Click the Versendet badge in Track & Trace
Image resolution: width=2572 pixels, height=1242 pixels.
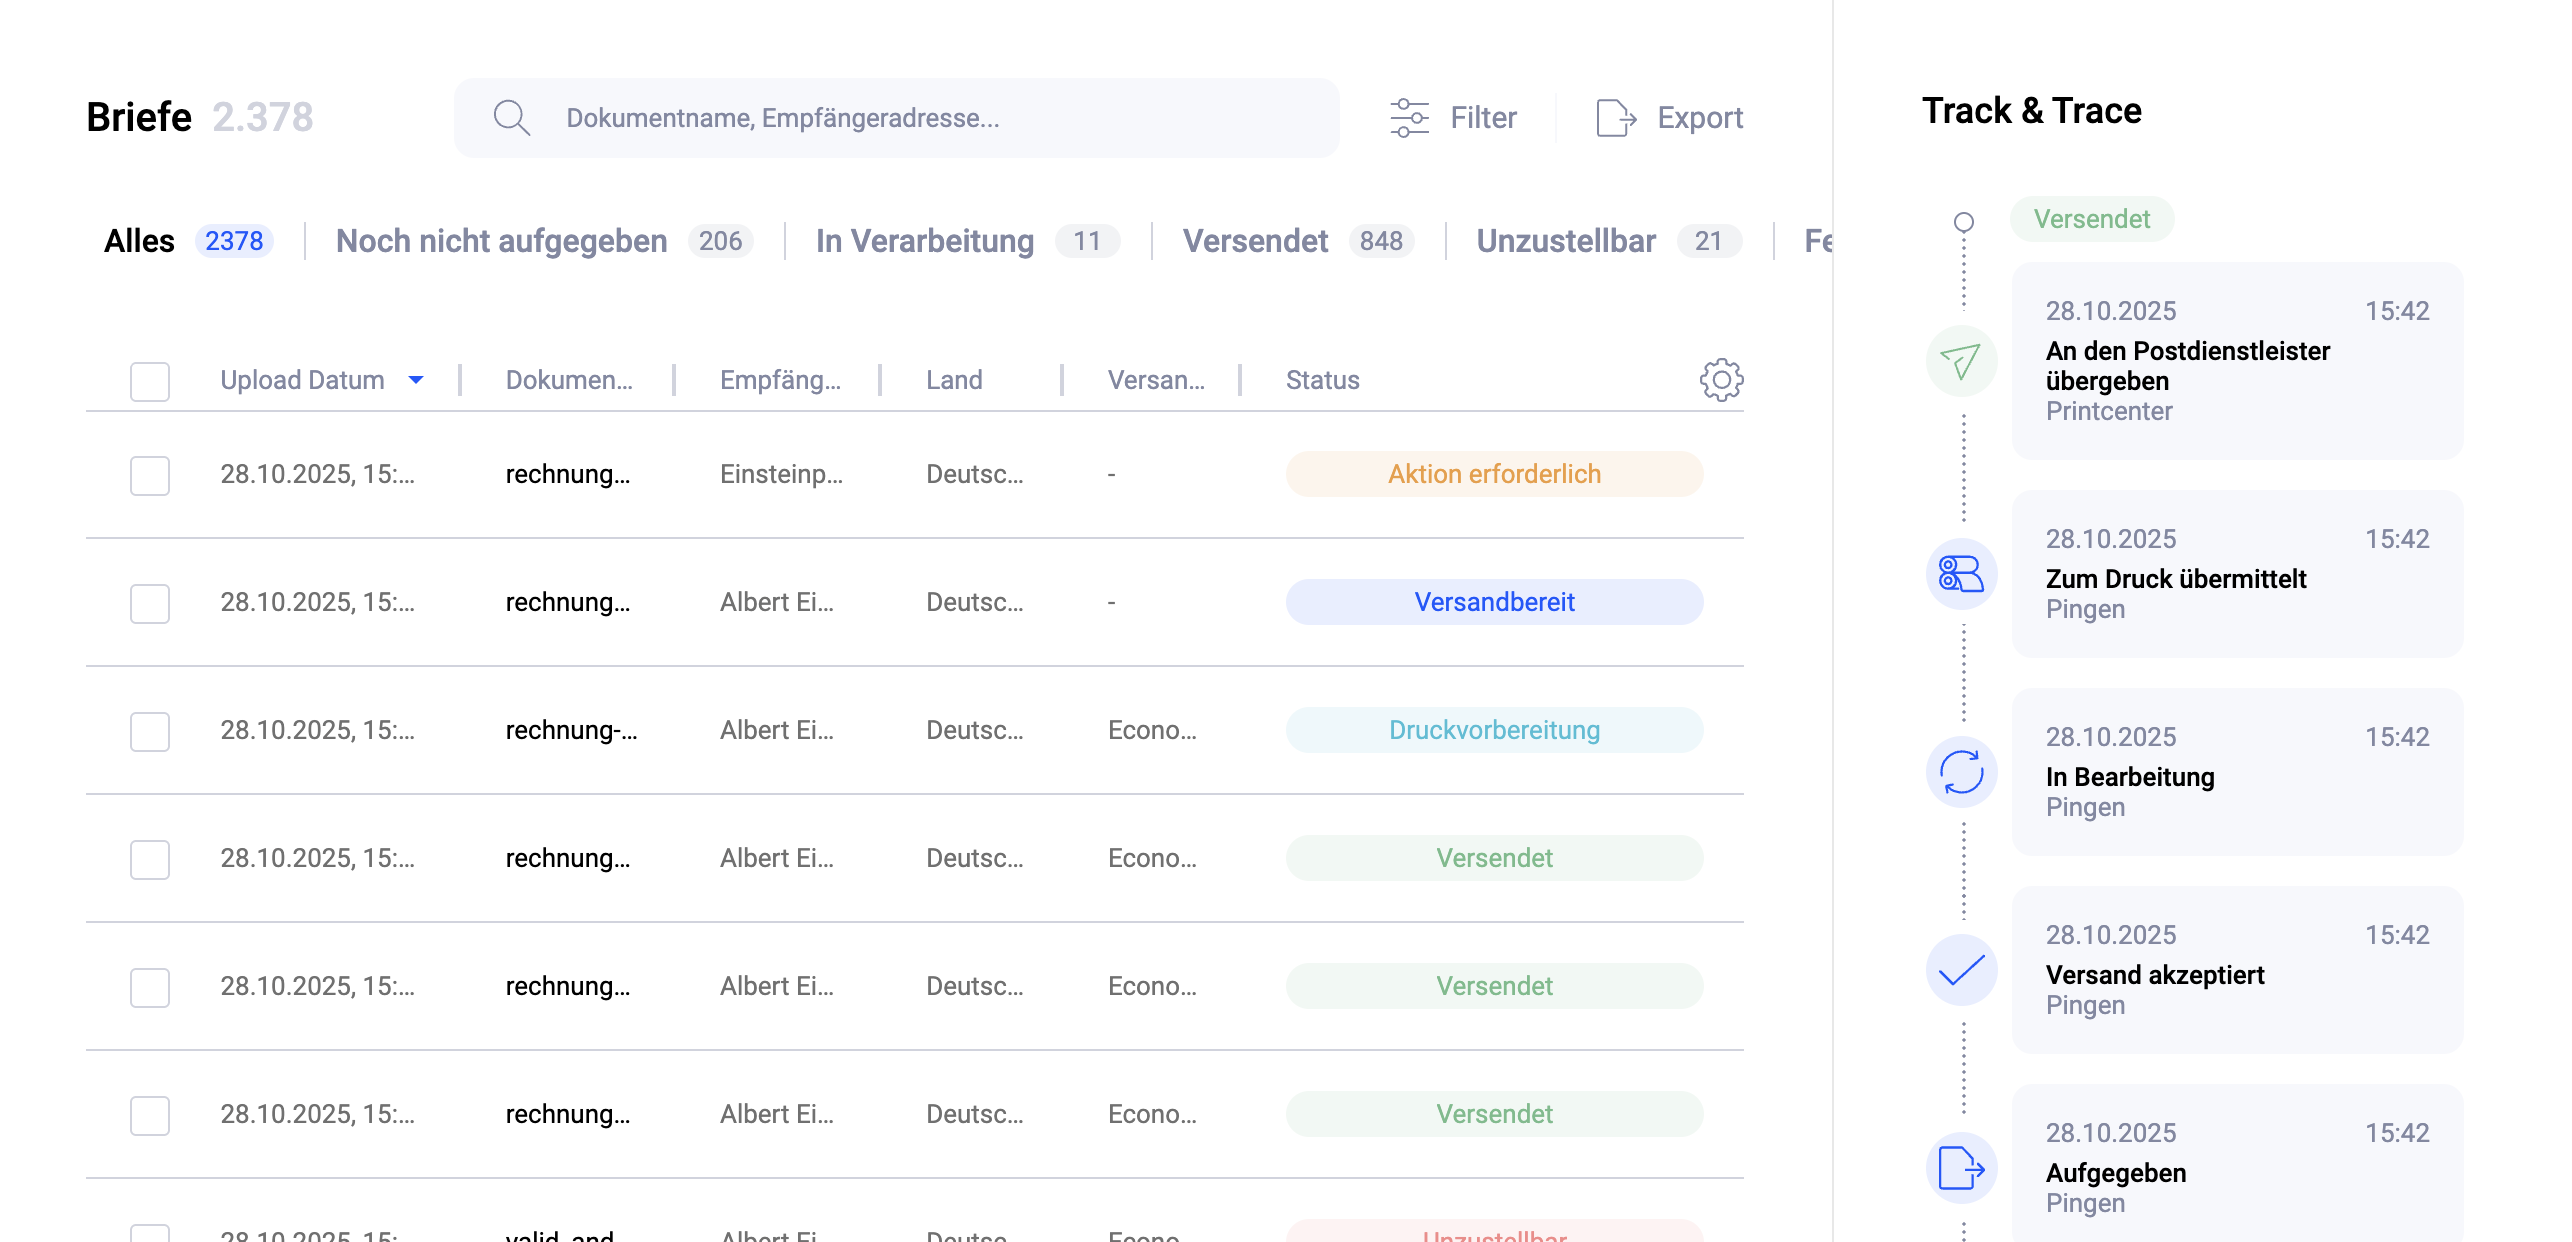[x=2091, y=219]
